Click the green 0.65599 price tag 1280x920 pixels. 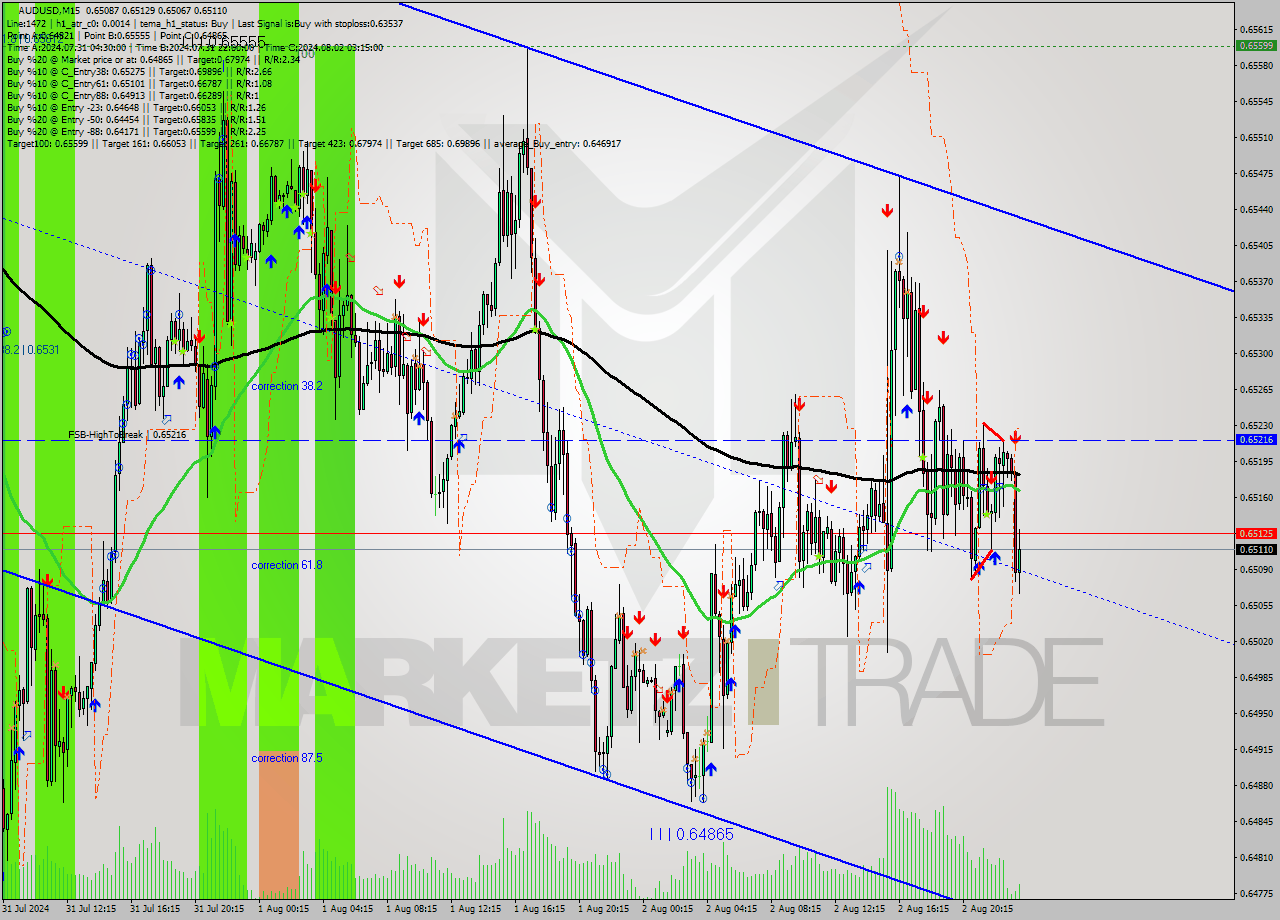[1255, 45]
